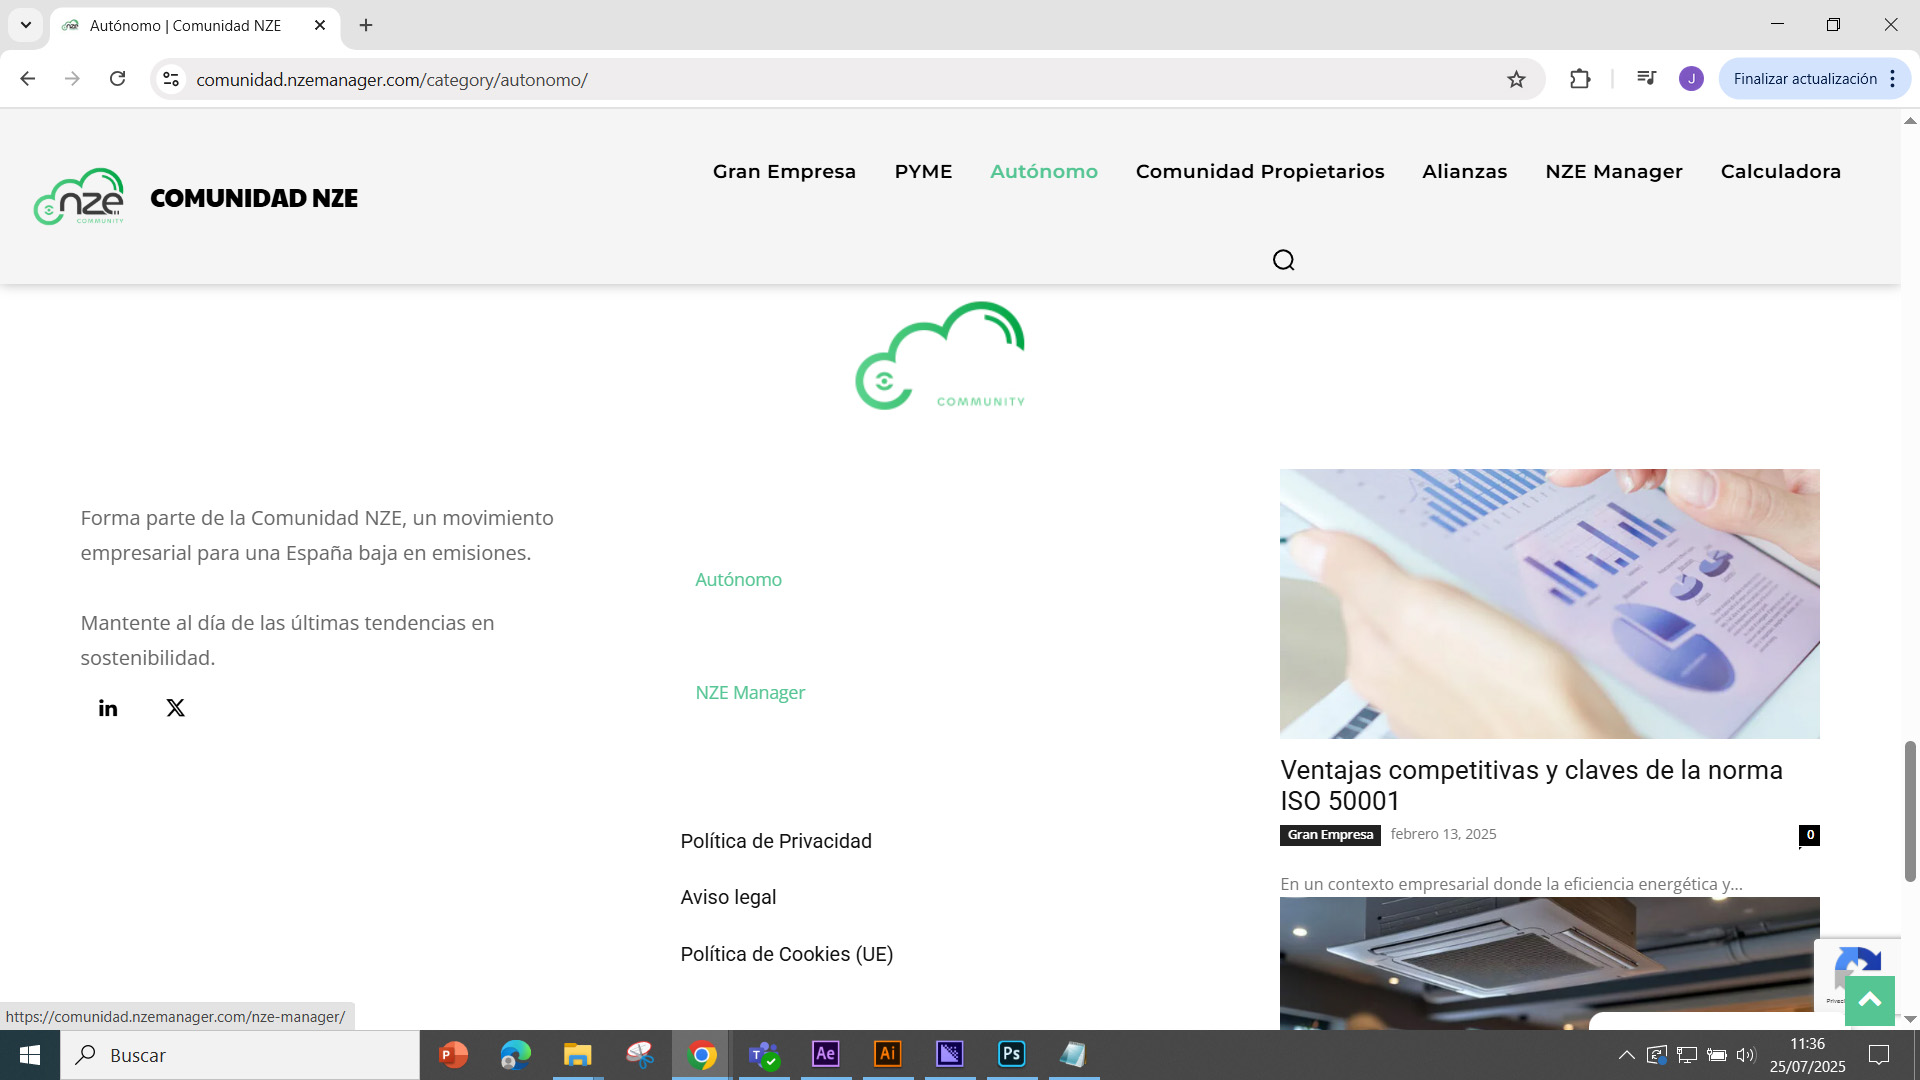Open File Explorer from the taskbar
The image size is (1920, 1080).
pos(578,1055)
